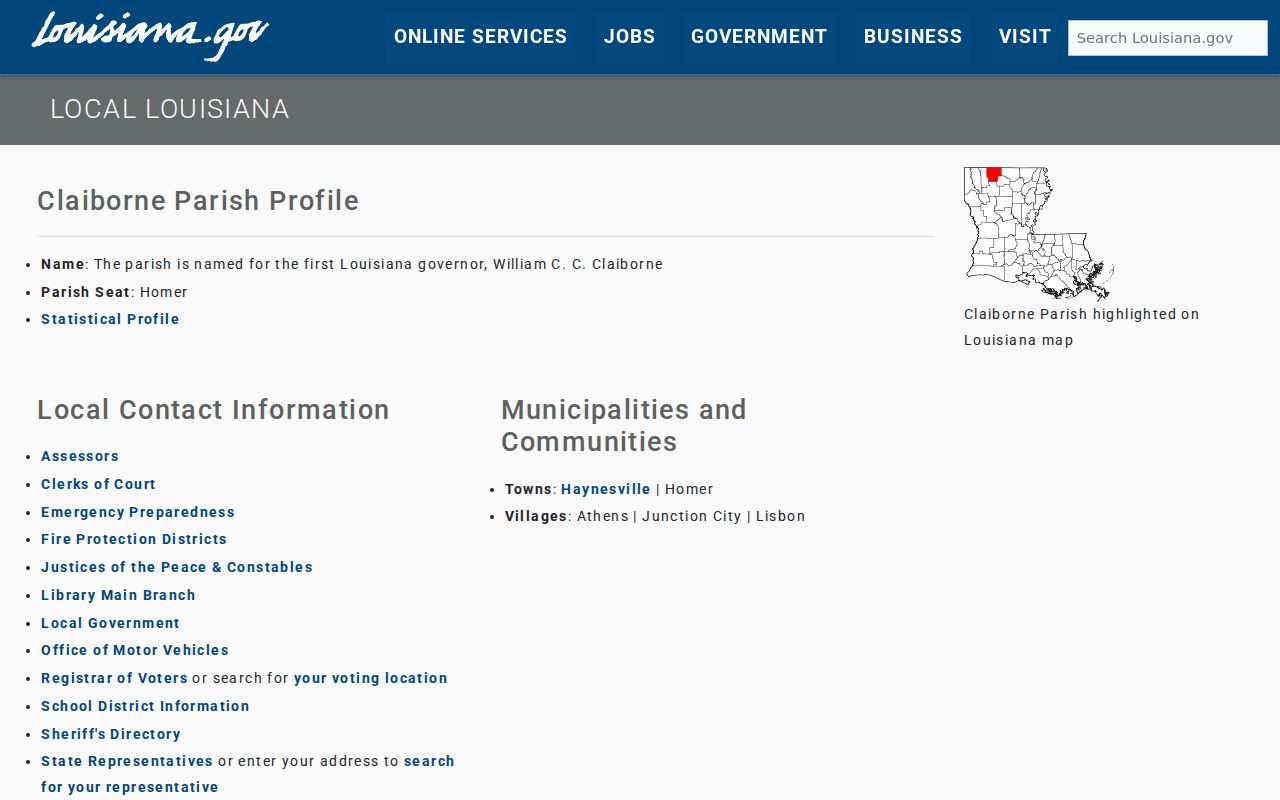Open Office of Motor Vehicles link
Viewport: 1280px width, 800px height.
point(135,650)
